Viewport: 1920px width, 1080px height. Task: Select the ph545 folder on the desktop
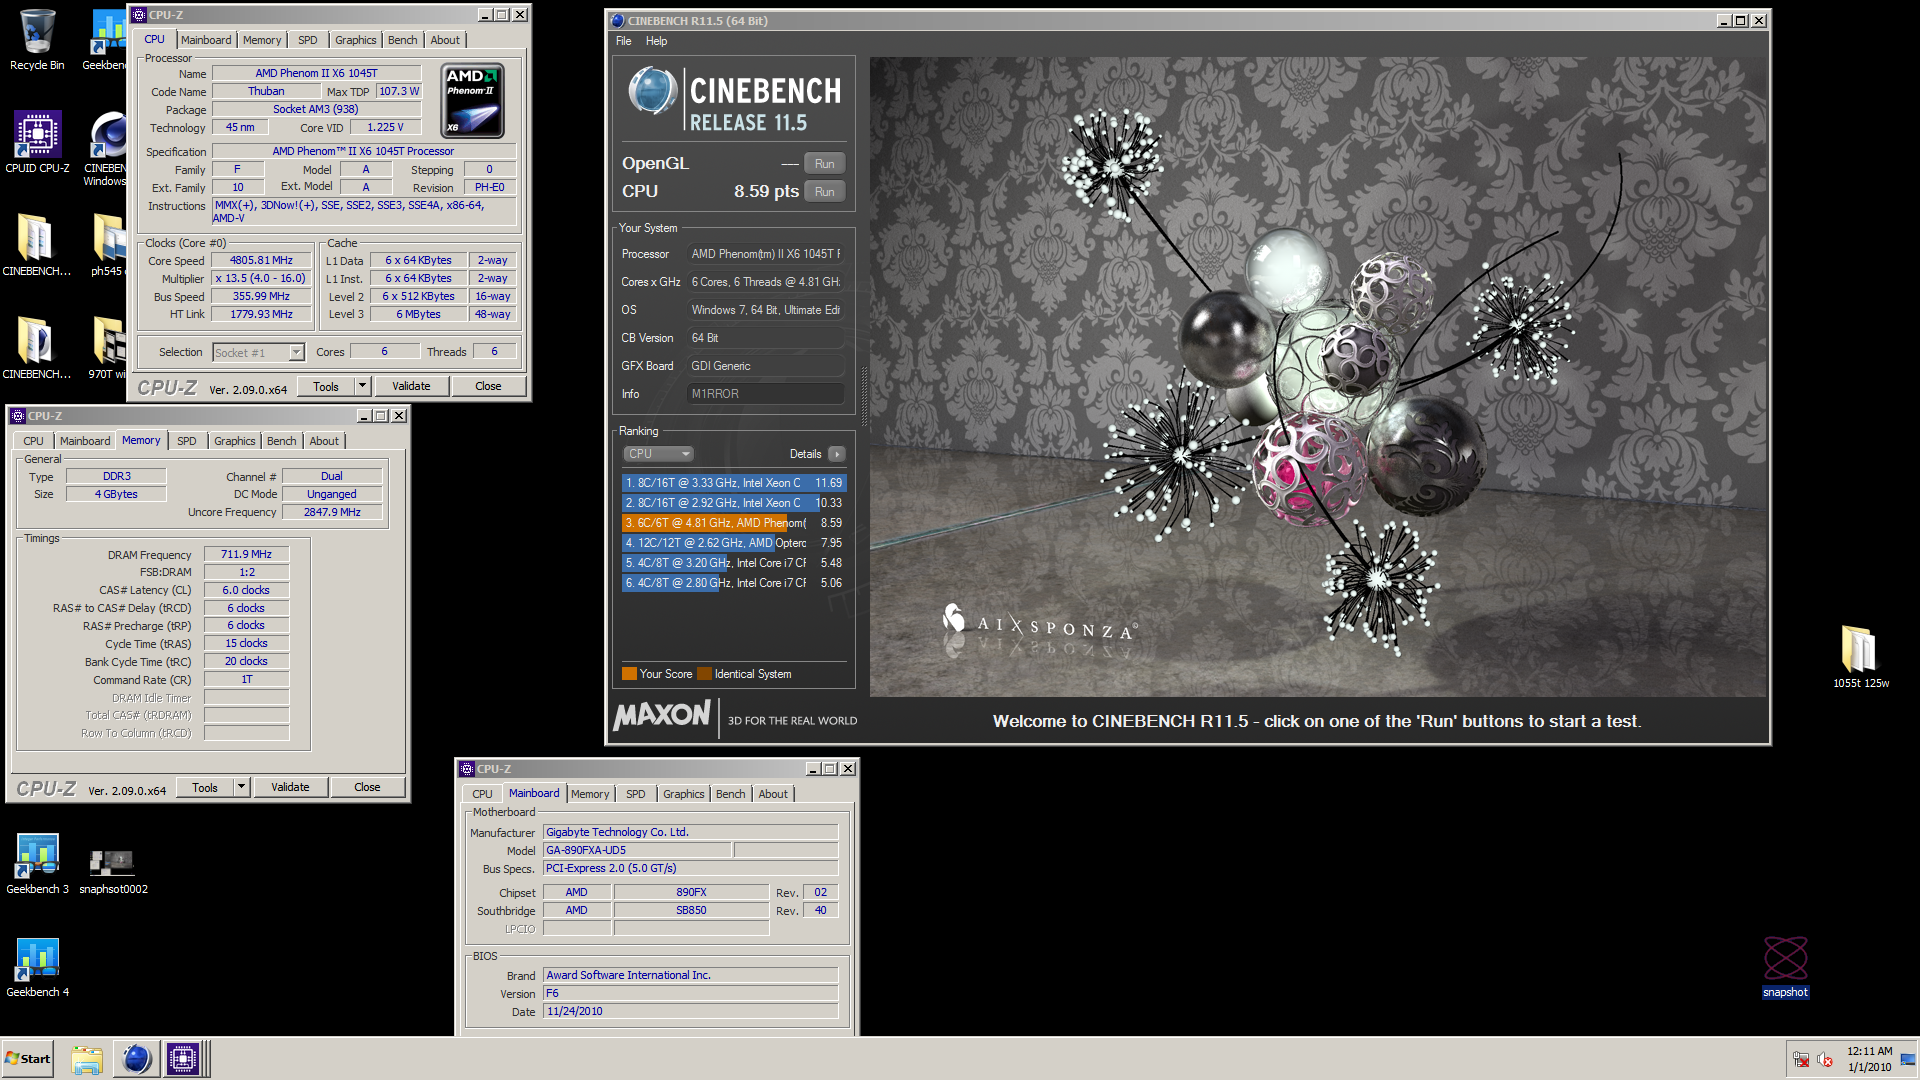pyautogui.click(x=108, y=245)
